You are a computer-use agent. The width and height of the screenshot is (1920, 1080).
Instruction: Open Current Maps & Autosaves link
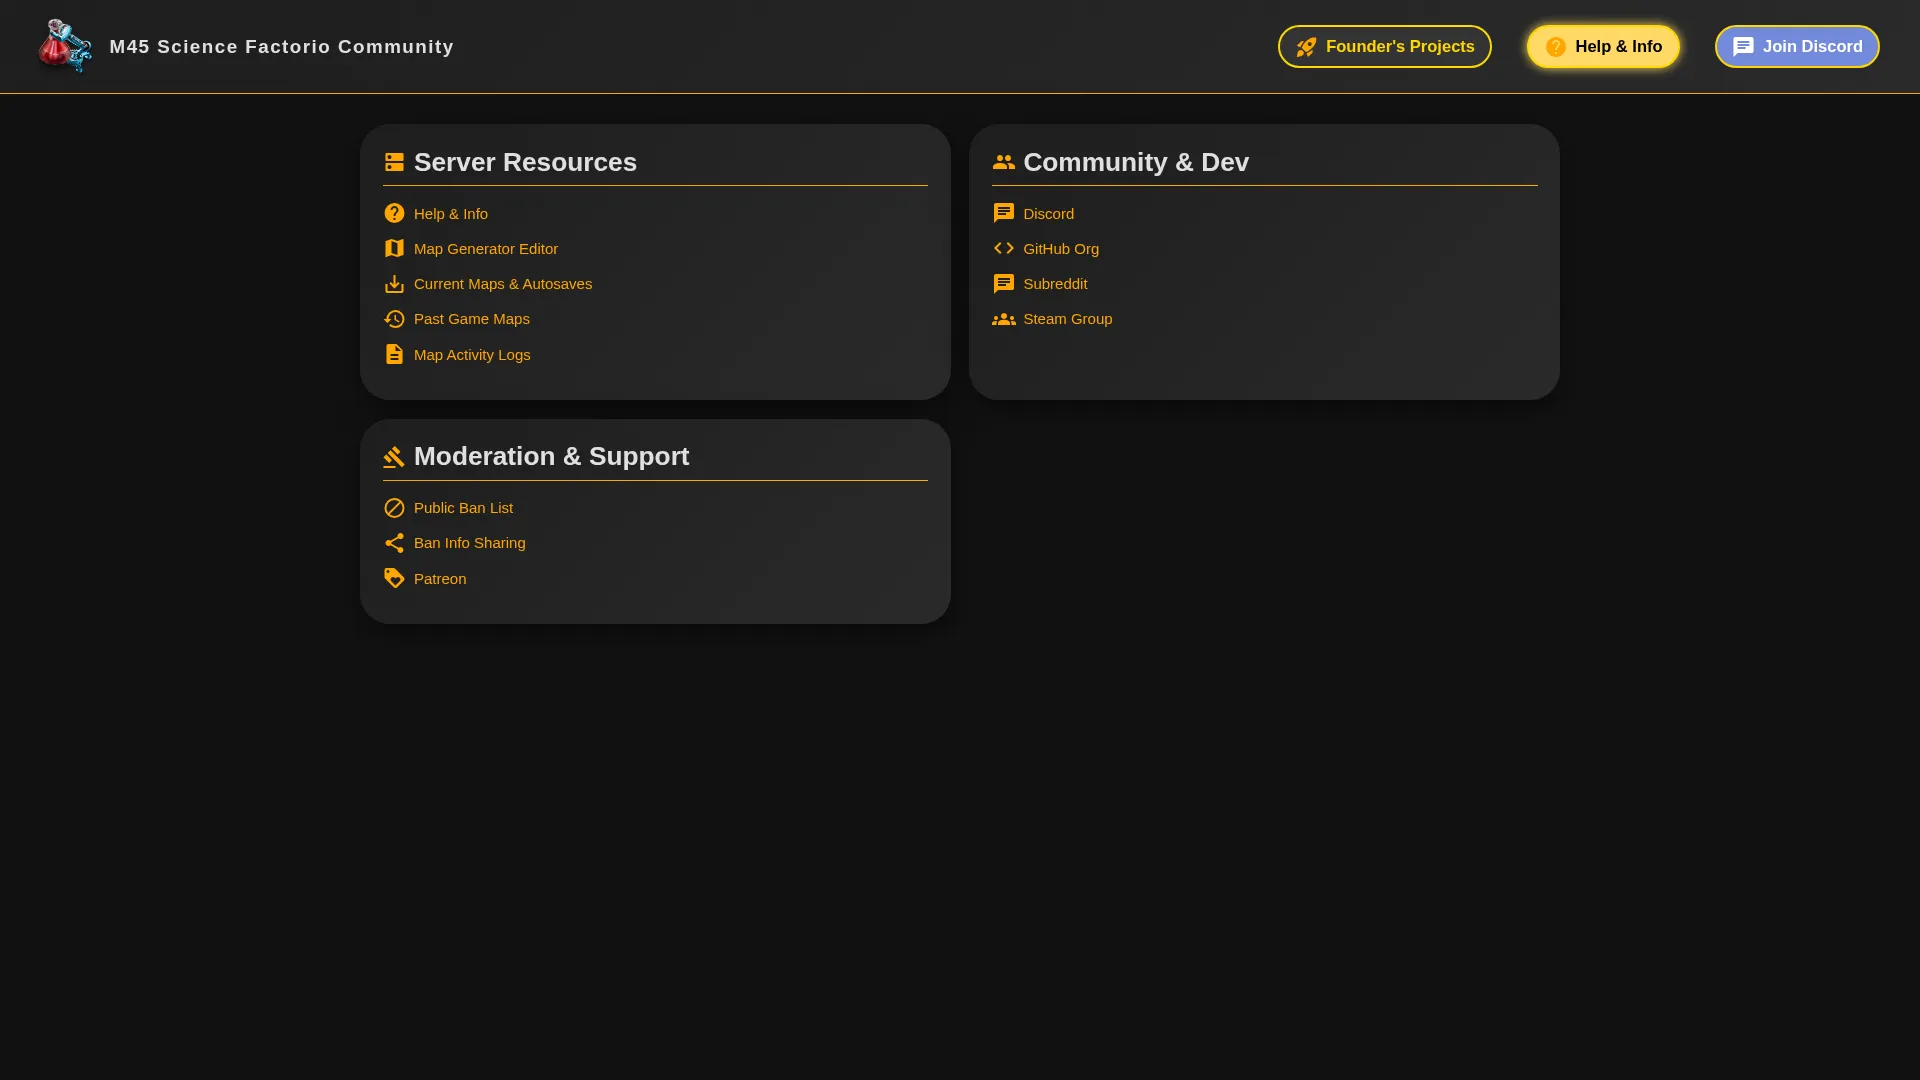pyautogui.click(x=503, y=284)
